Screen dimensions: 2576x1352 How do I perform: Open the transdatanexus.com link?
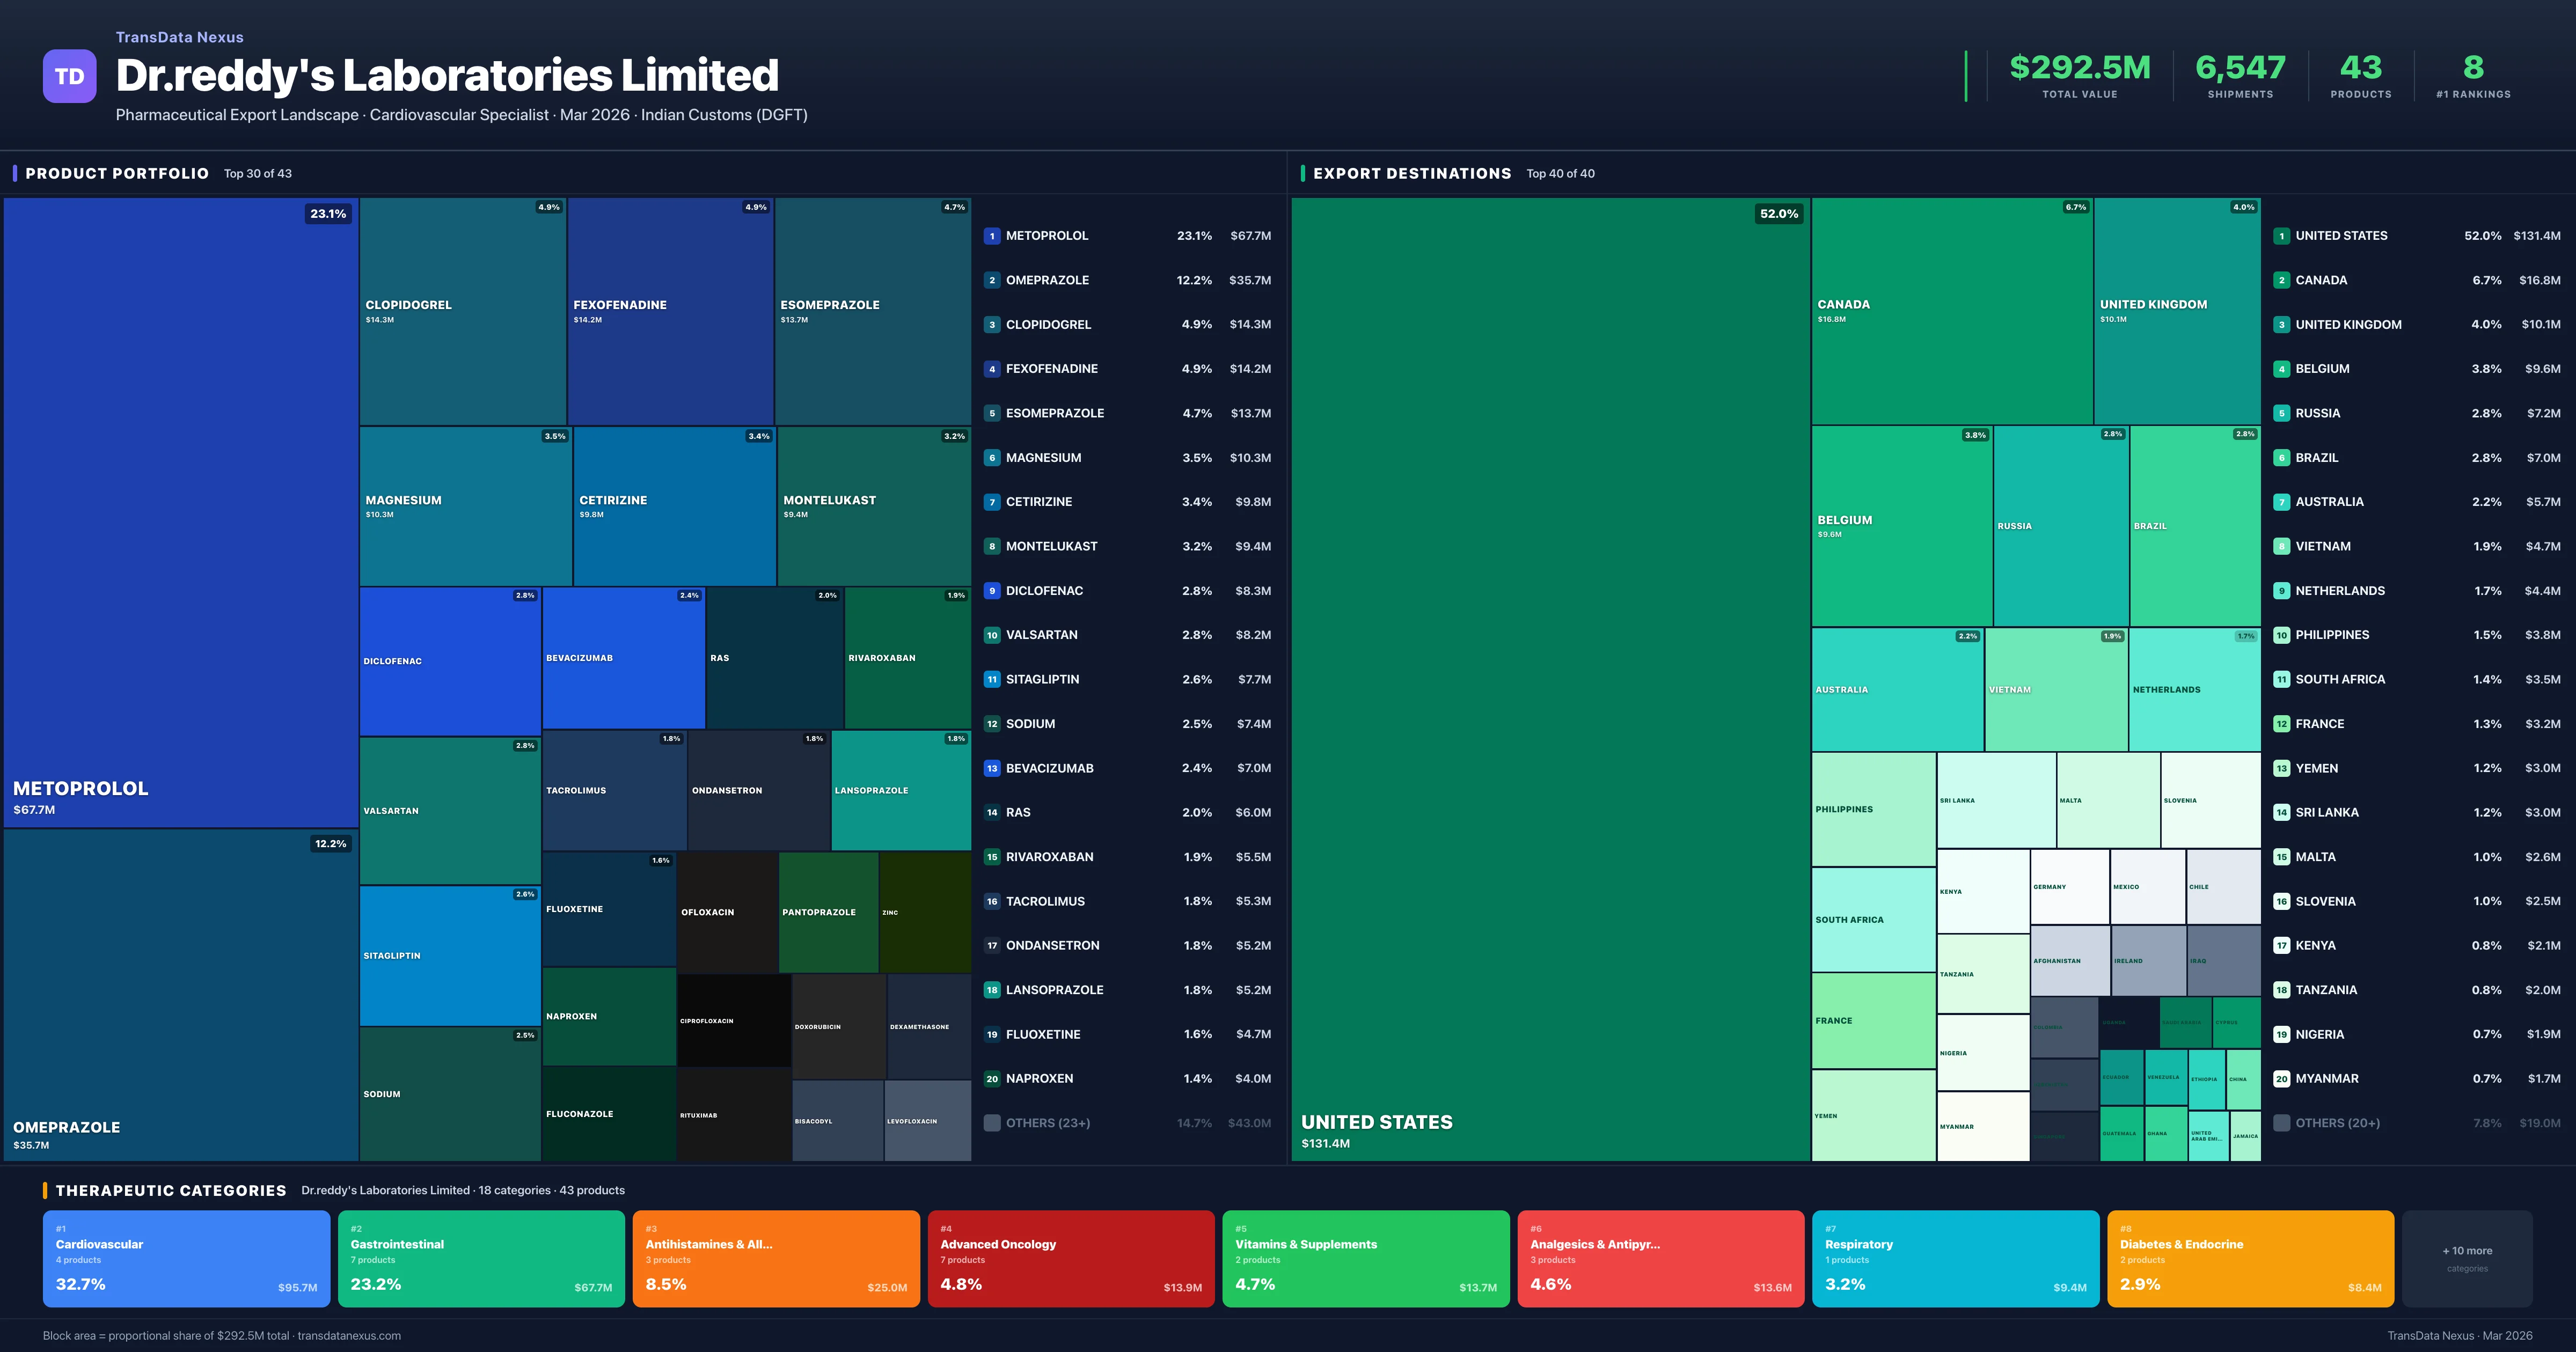tap(349, 1335)
